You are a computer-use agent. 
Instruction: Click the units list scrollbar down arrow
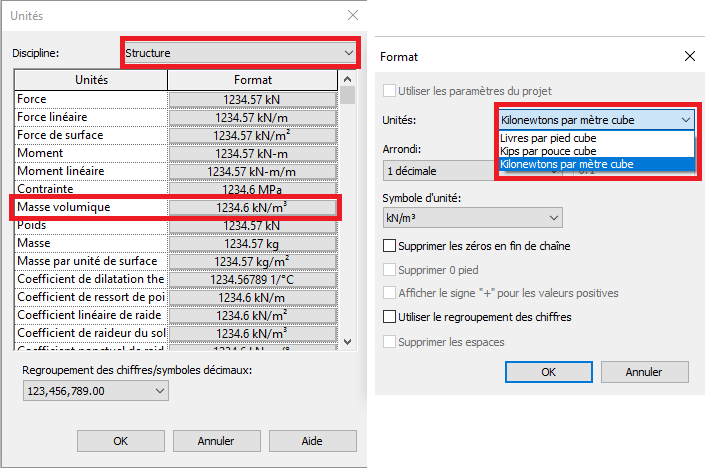tap(348, 342)
